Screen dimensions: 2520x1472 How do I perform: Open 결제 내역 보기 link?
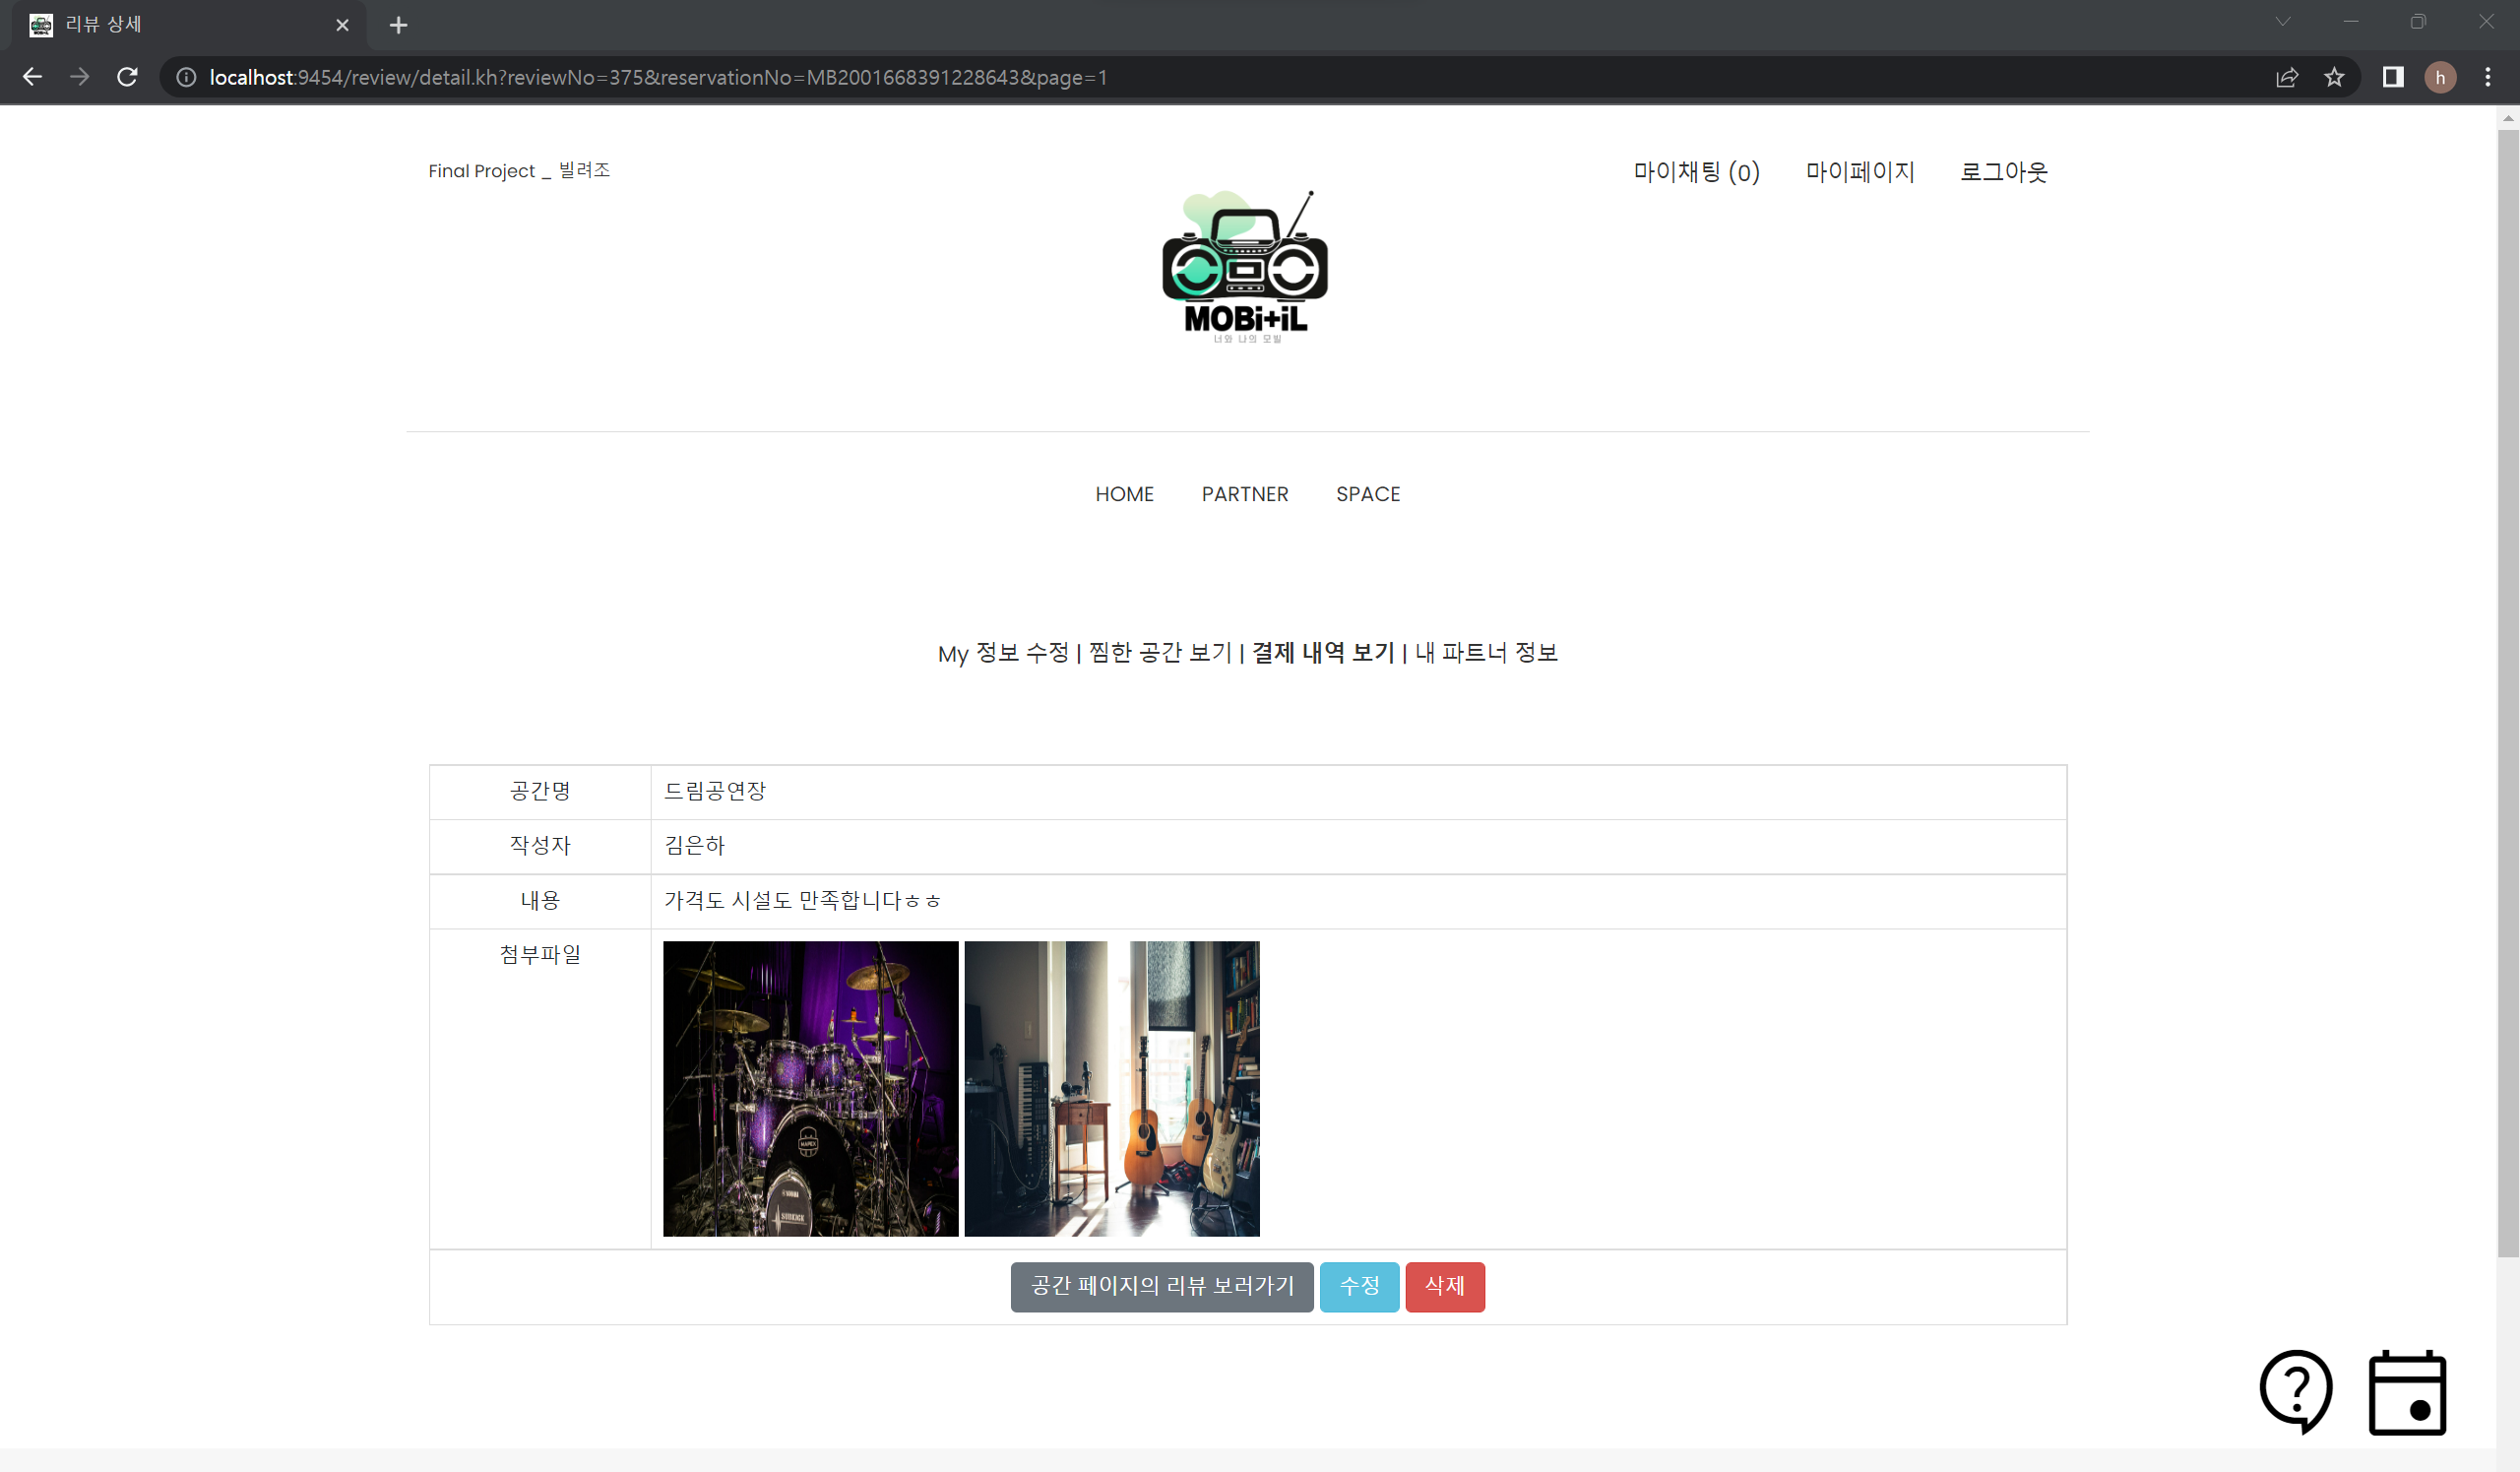coord(1323,653)
